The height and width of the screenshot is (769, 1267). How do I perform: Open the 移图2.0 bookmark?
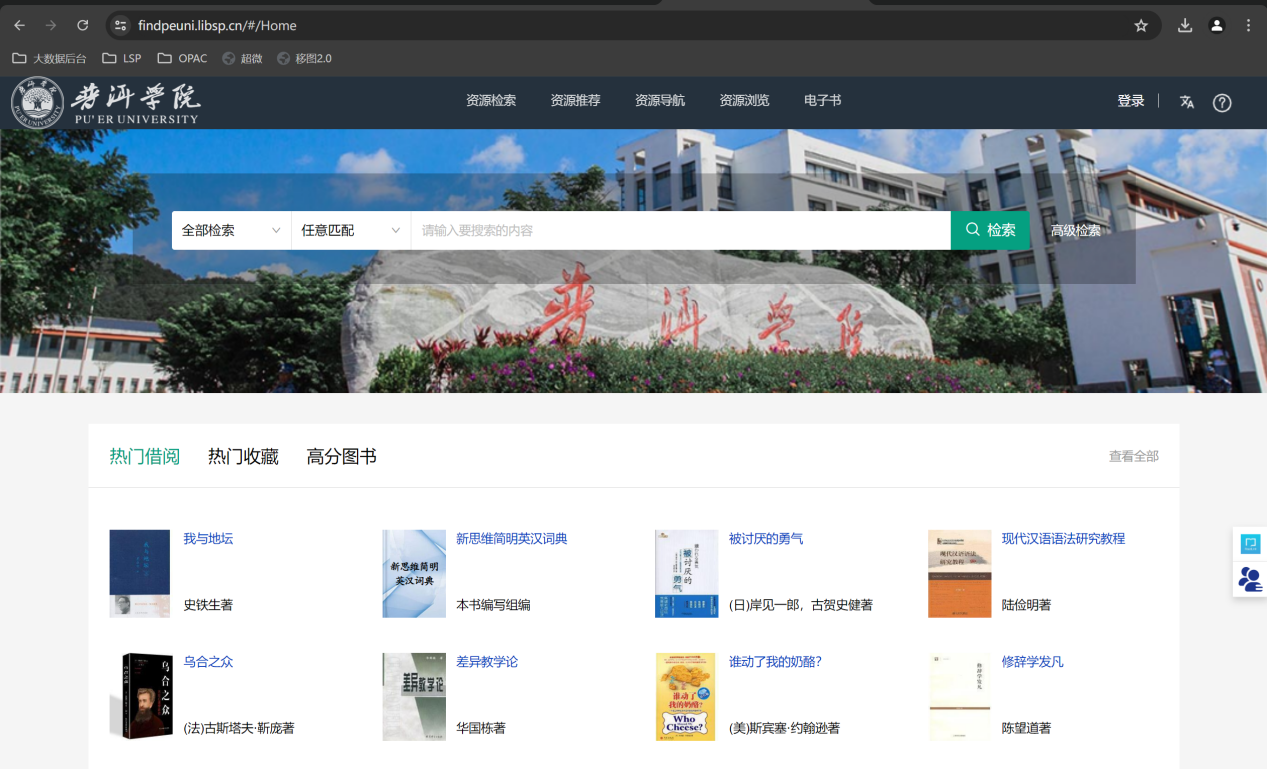[x=304, y=58]
